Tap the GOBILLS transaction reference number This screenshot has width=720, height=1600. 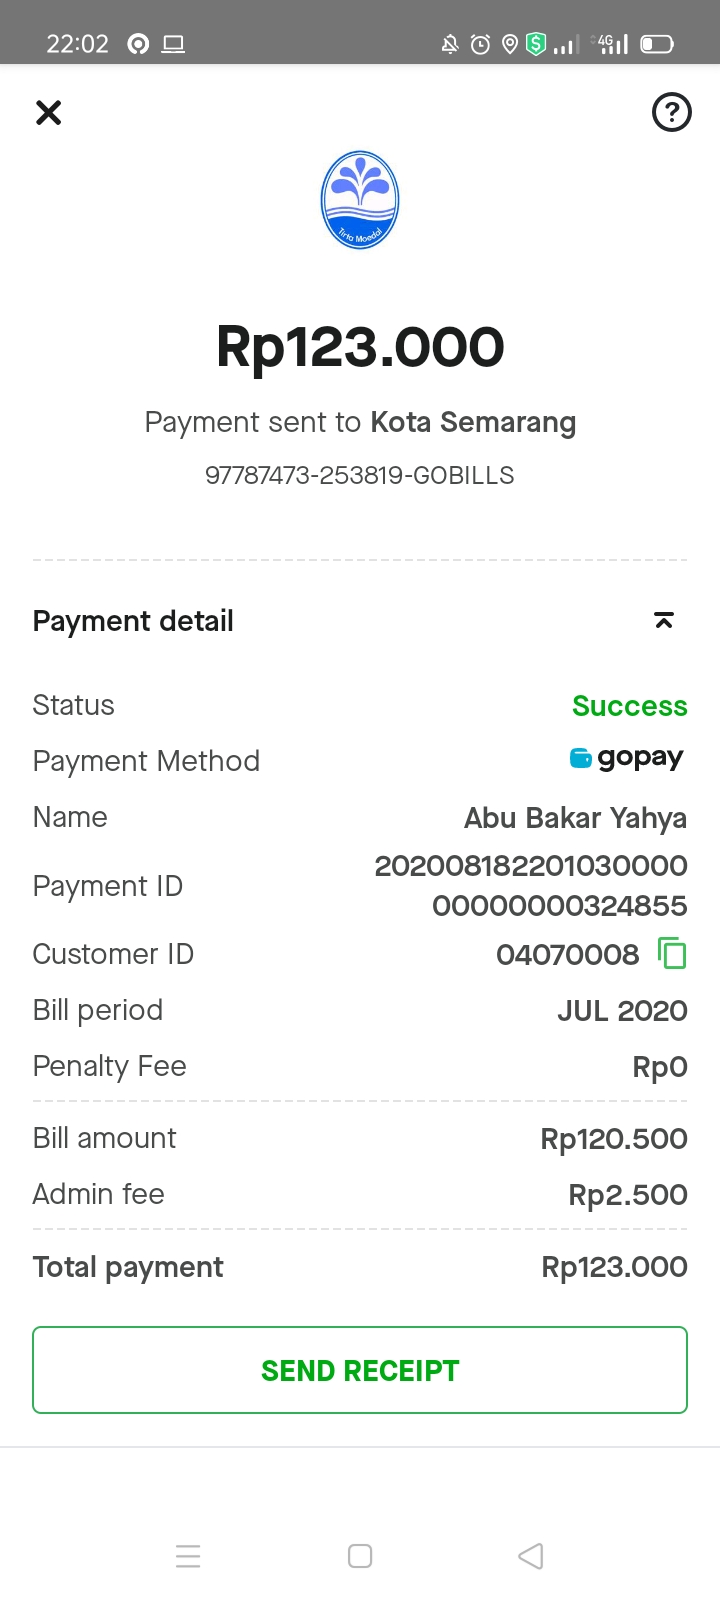360,475
